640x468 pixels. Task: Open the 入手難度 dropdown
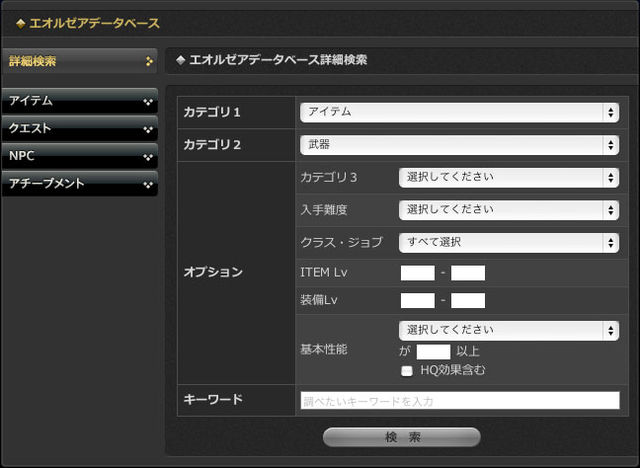pos(509,210)
